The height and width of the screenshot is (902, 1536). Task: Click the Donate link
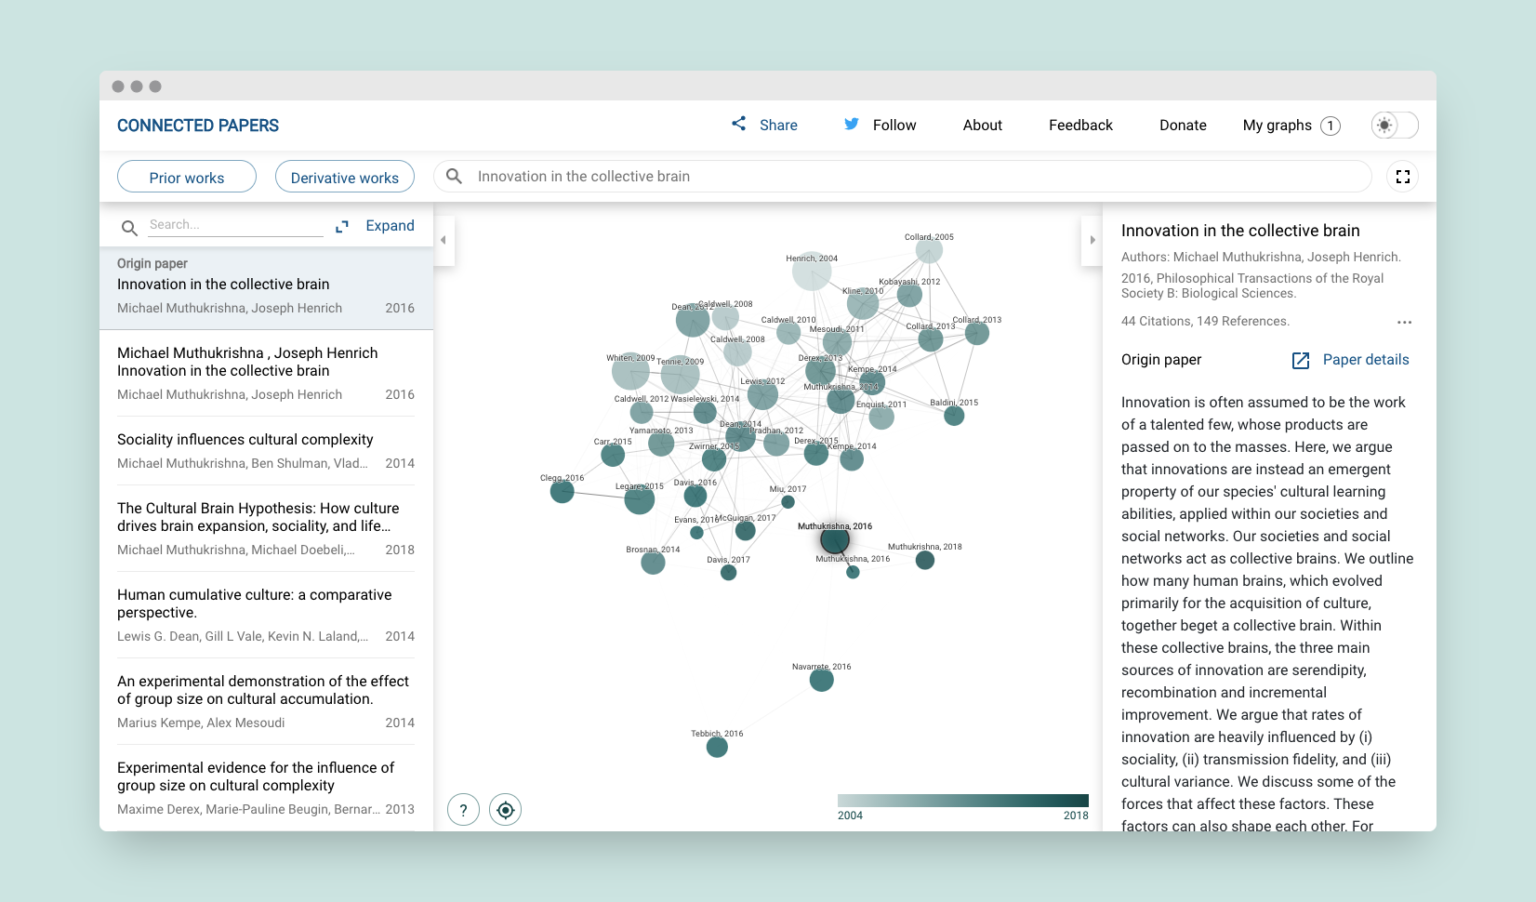coord(1183,125)
